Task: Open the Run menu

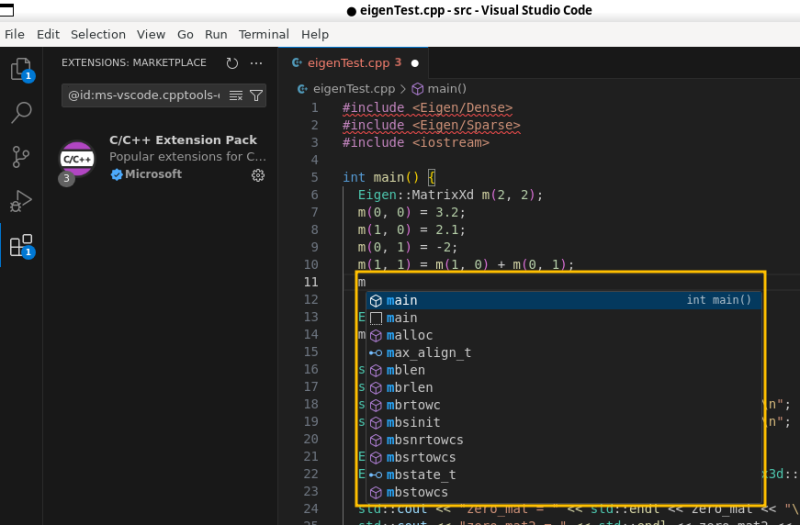Action: click(216, 35)
